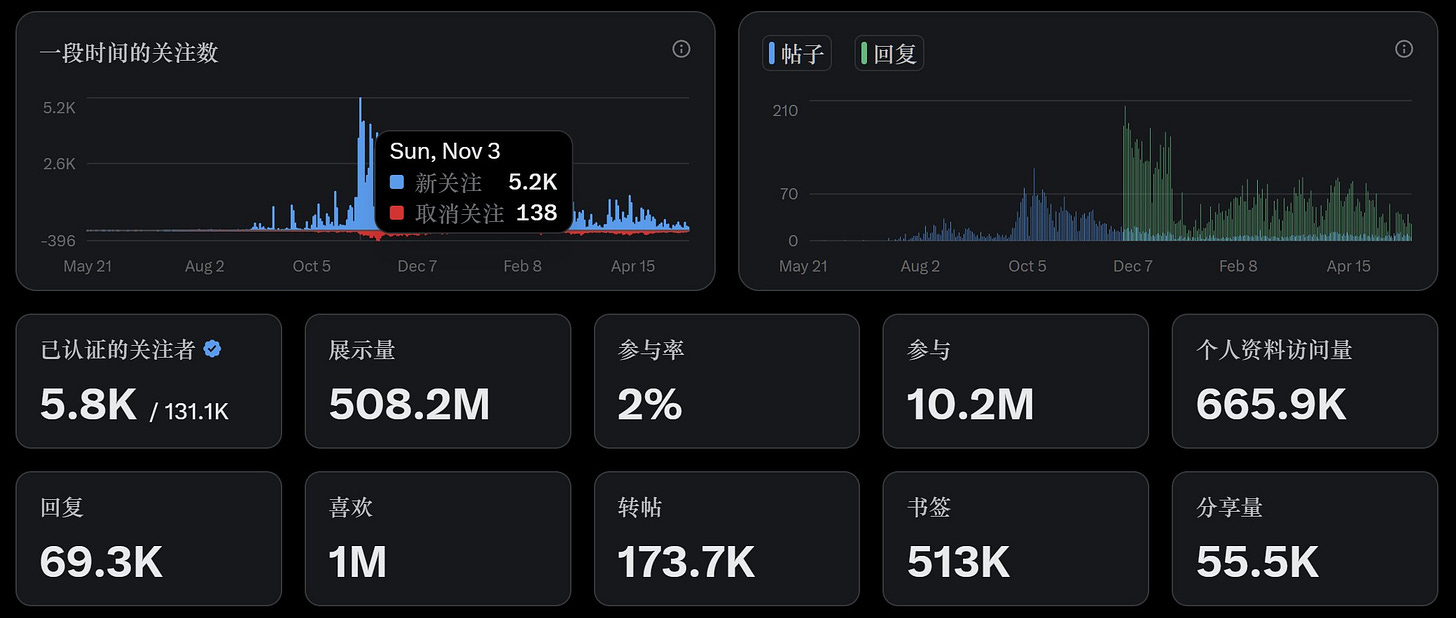Click Dec 7 date on follower chart
1456x618 pixels.
[418, 266]
